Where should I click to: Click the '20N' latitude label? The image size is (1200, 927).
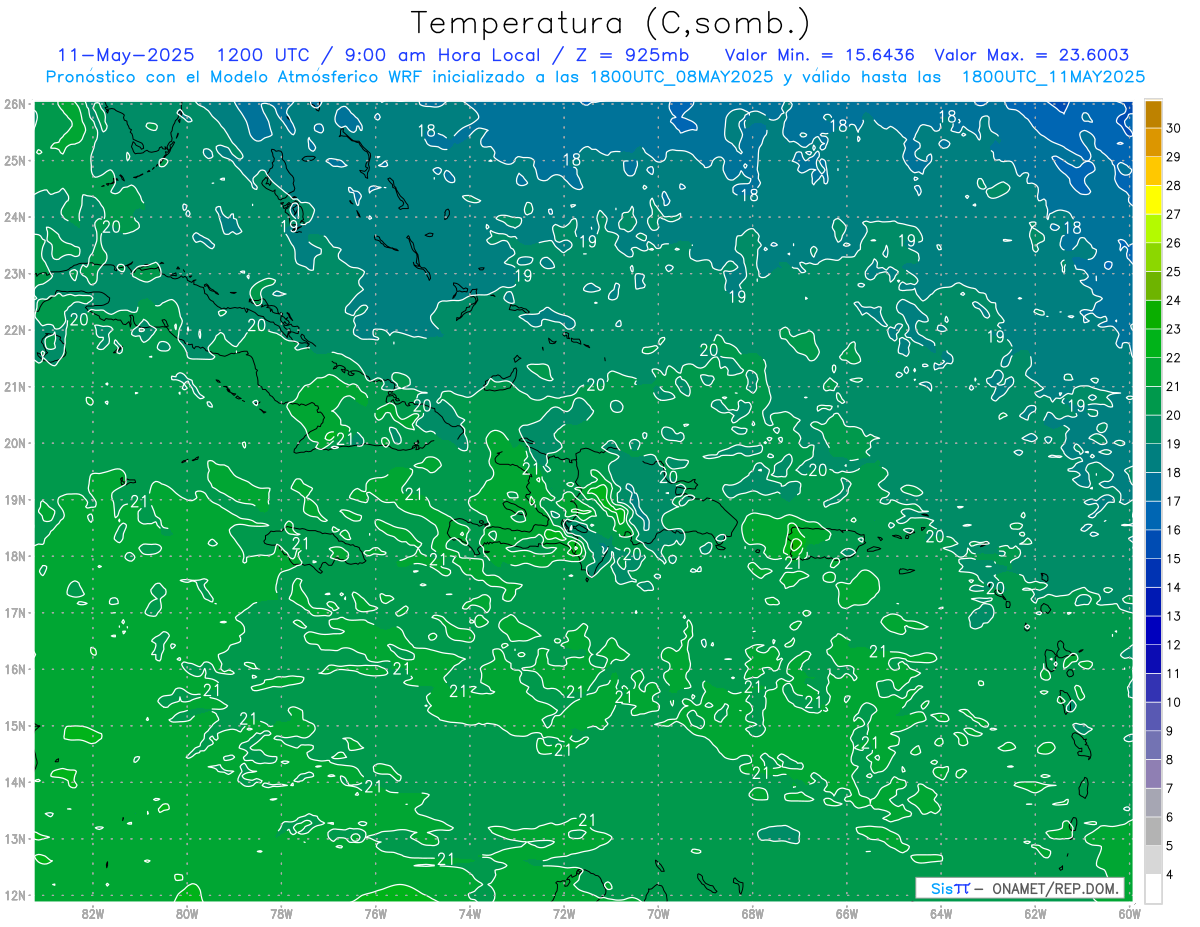click(15, 443)
